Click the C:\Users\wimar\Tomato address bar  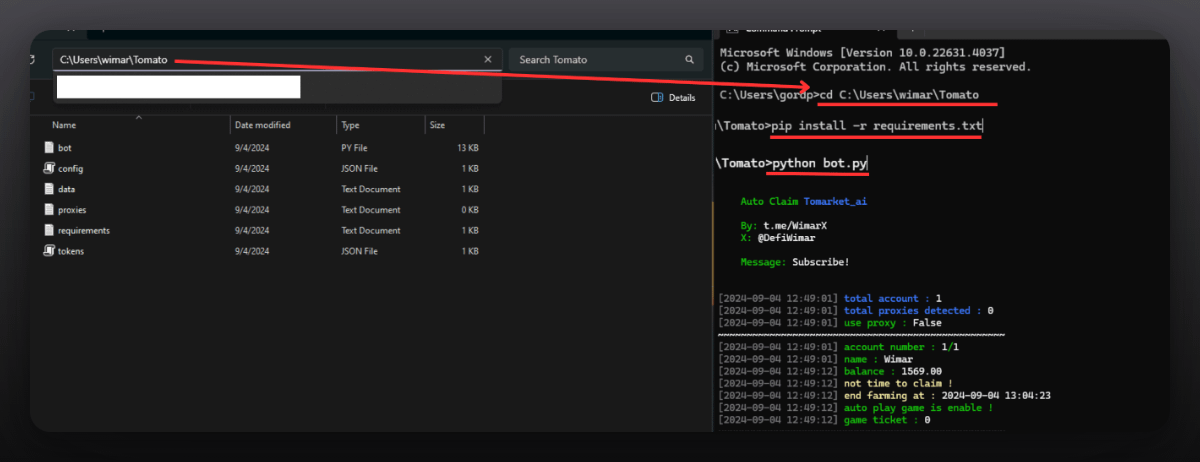(277, 60)
